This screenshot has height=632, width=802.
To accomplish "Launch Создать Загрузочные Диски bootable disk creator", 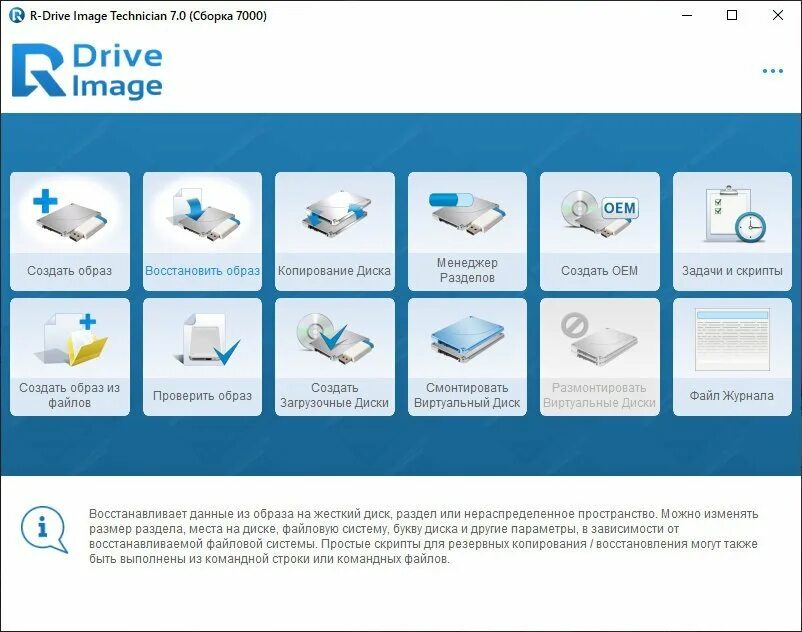I will [336, 355].
